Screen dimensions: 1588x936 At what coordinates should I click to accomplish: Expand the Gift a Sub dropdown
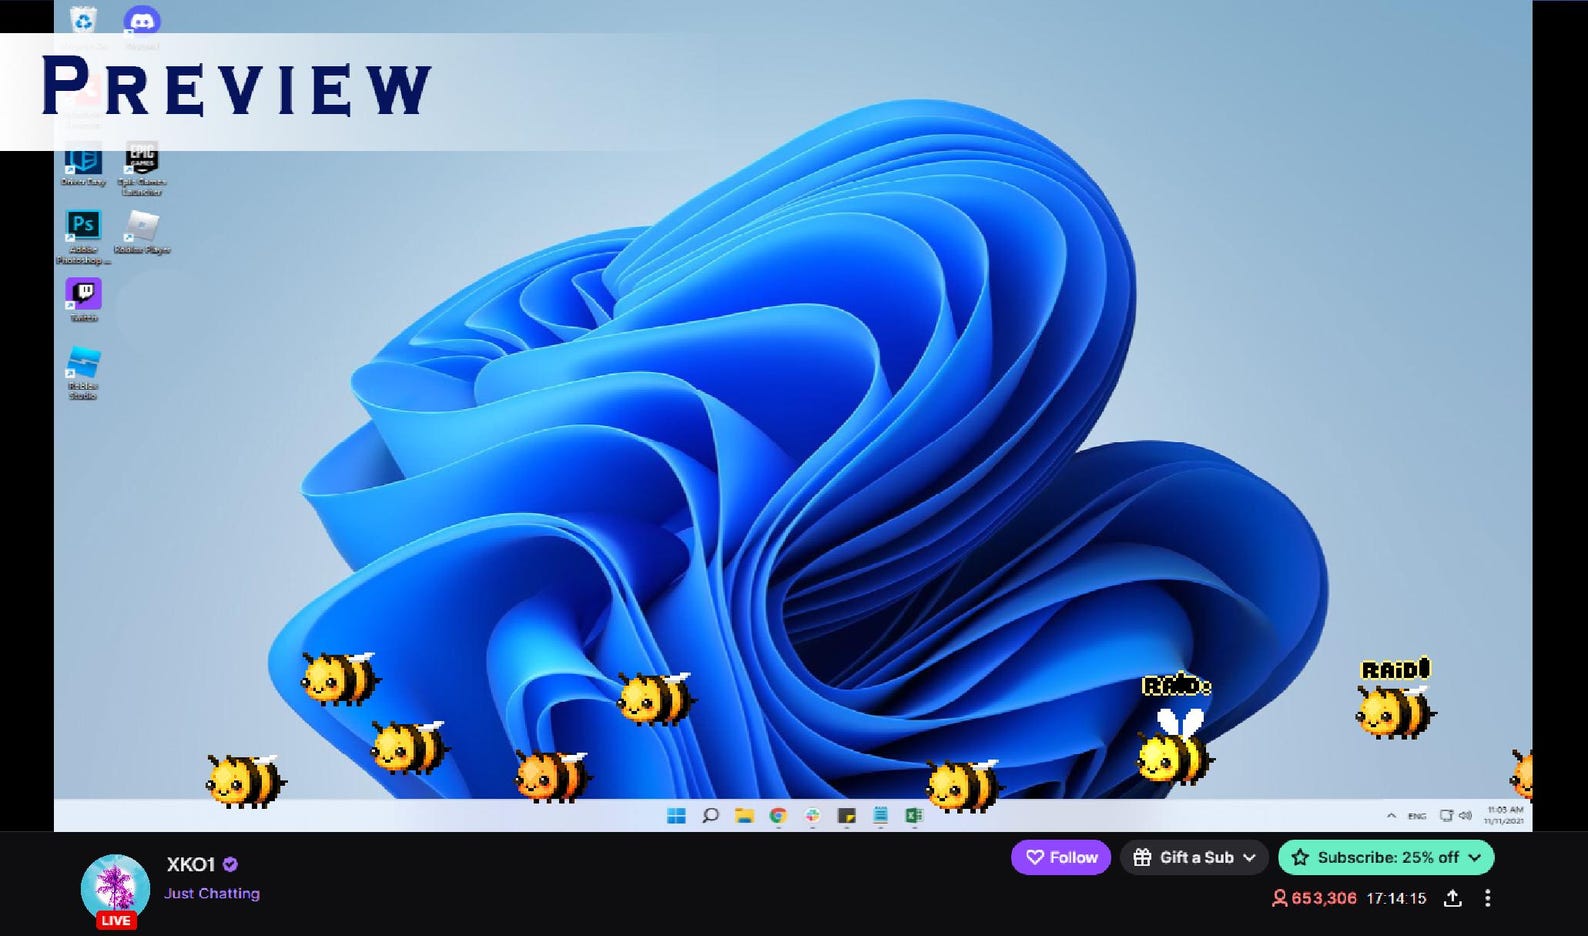coord(1194,857)
